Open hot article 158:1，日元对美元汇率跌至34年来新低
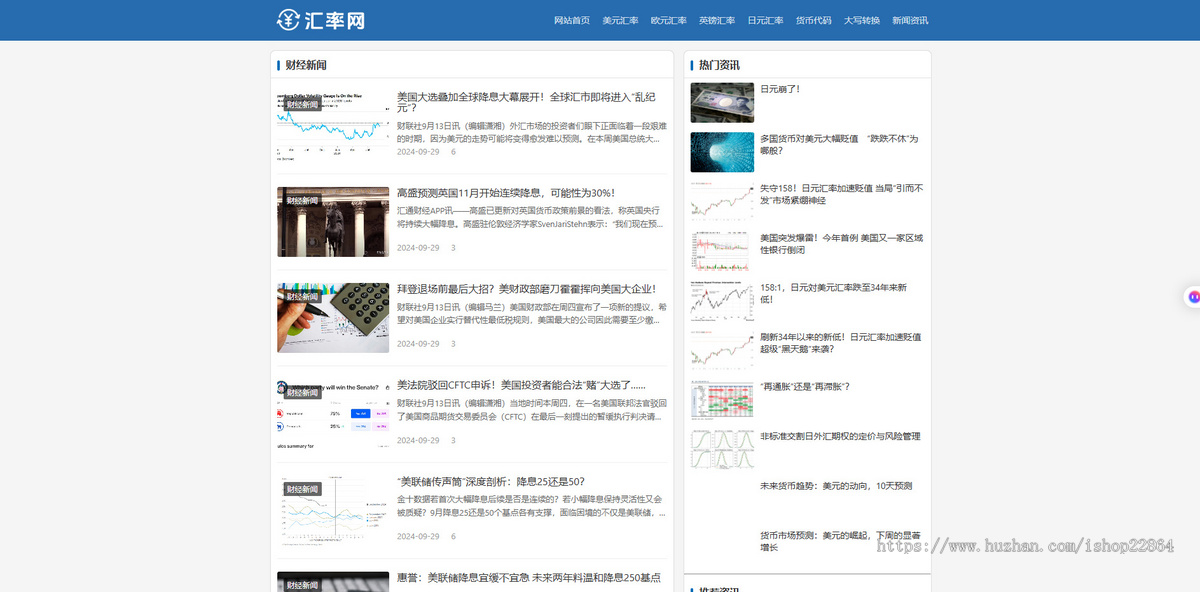1200x592 pixels. [833, 293]
